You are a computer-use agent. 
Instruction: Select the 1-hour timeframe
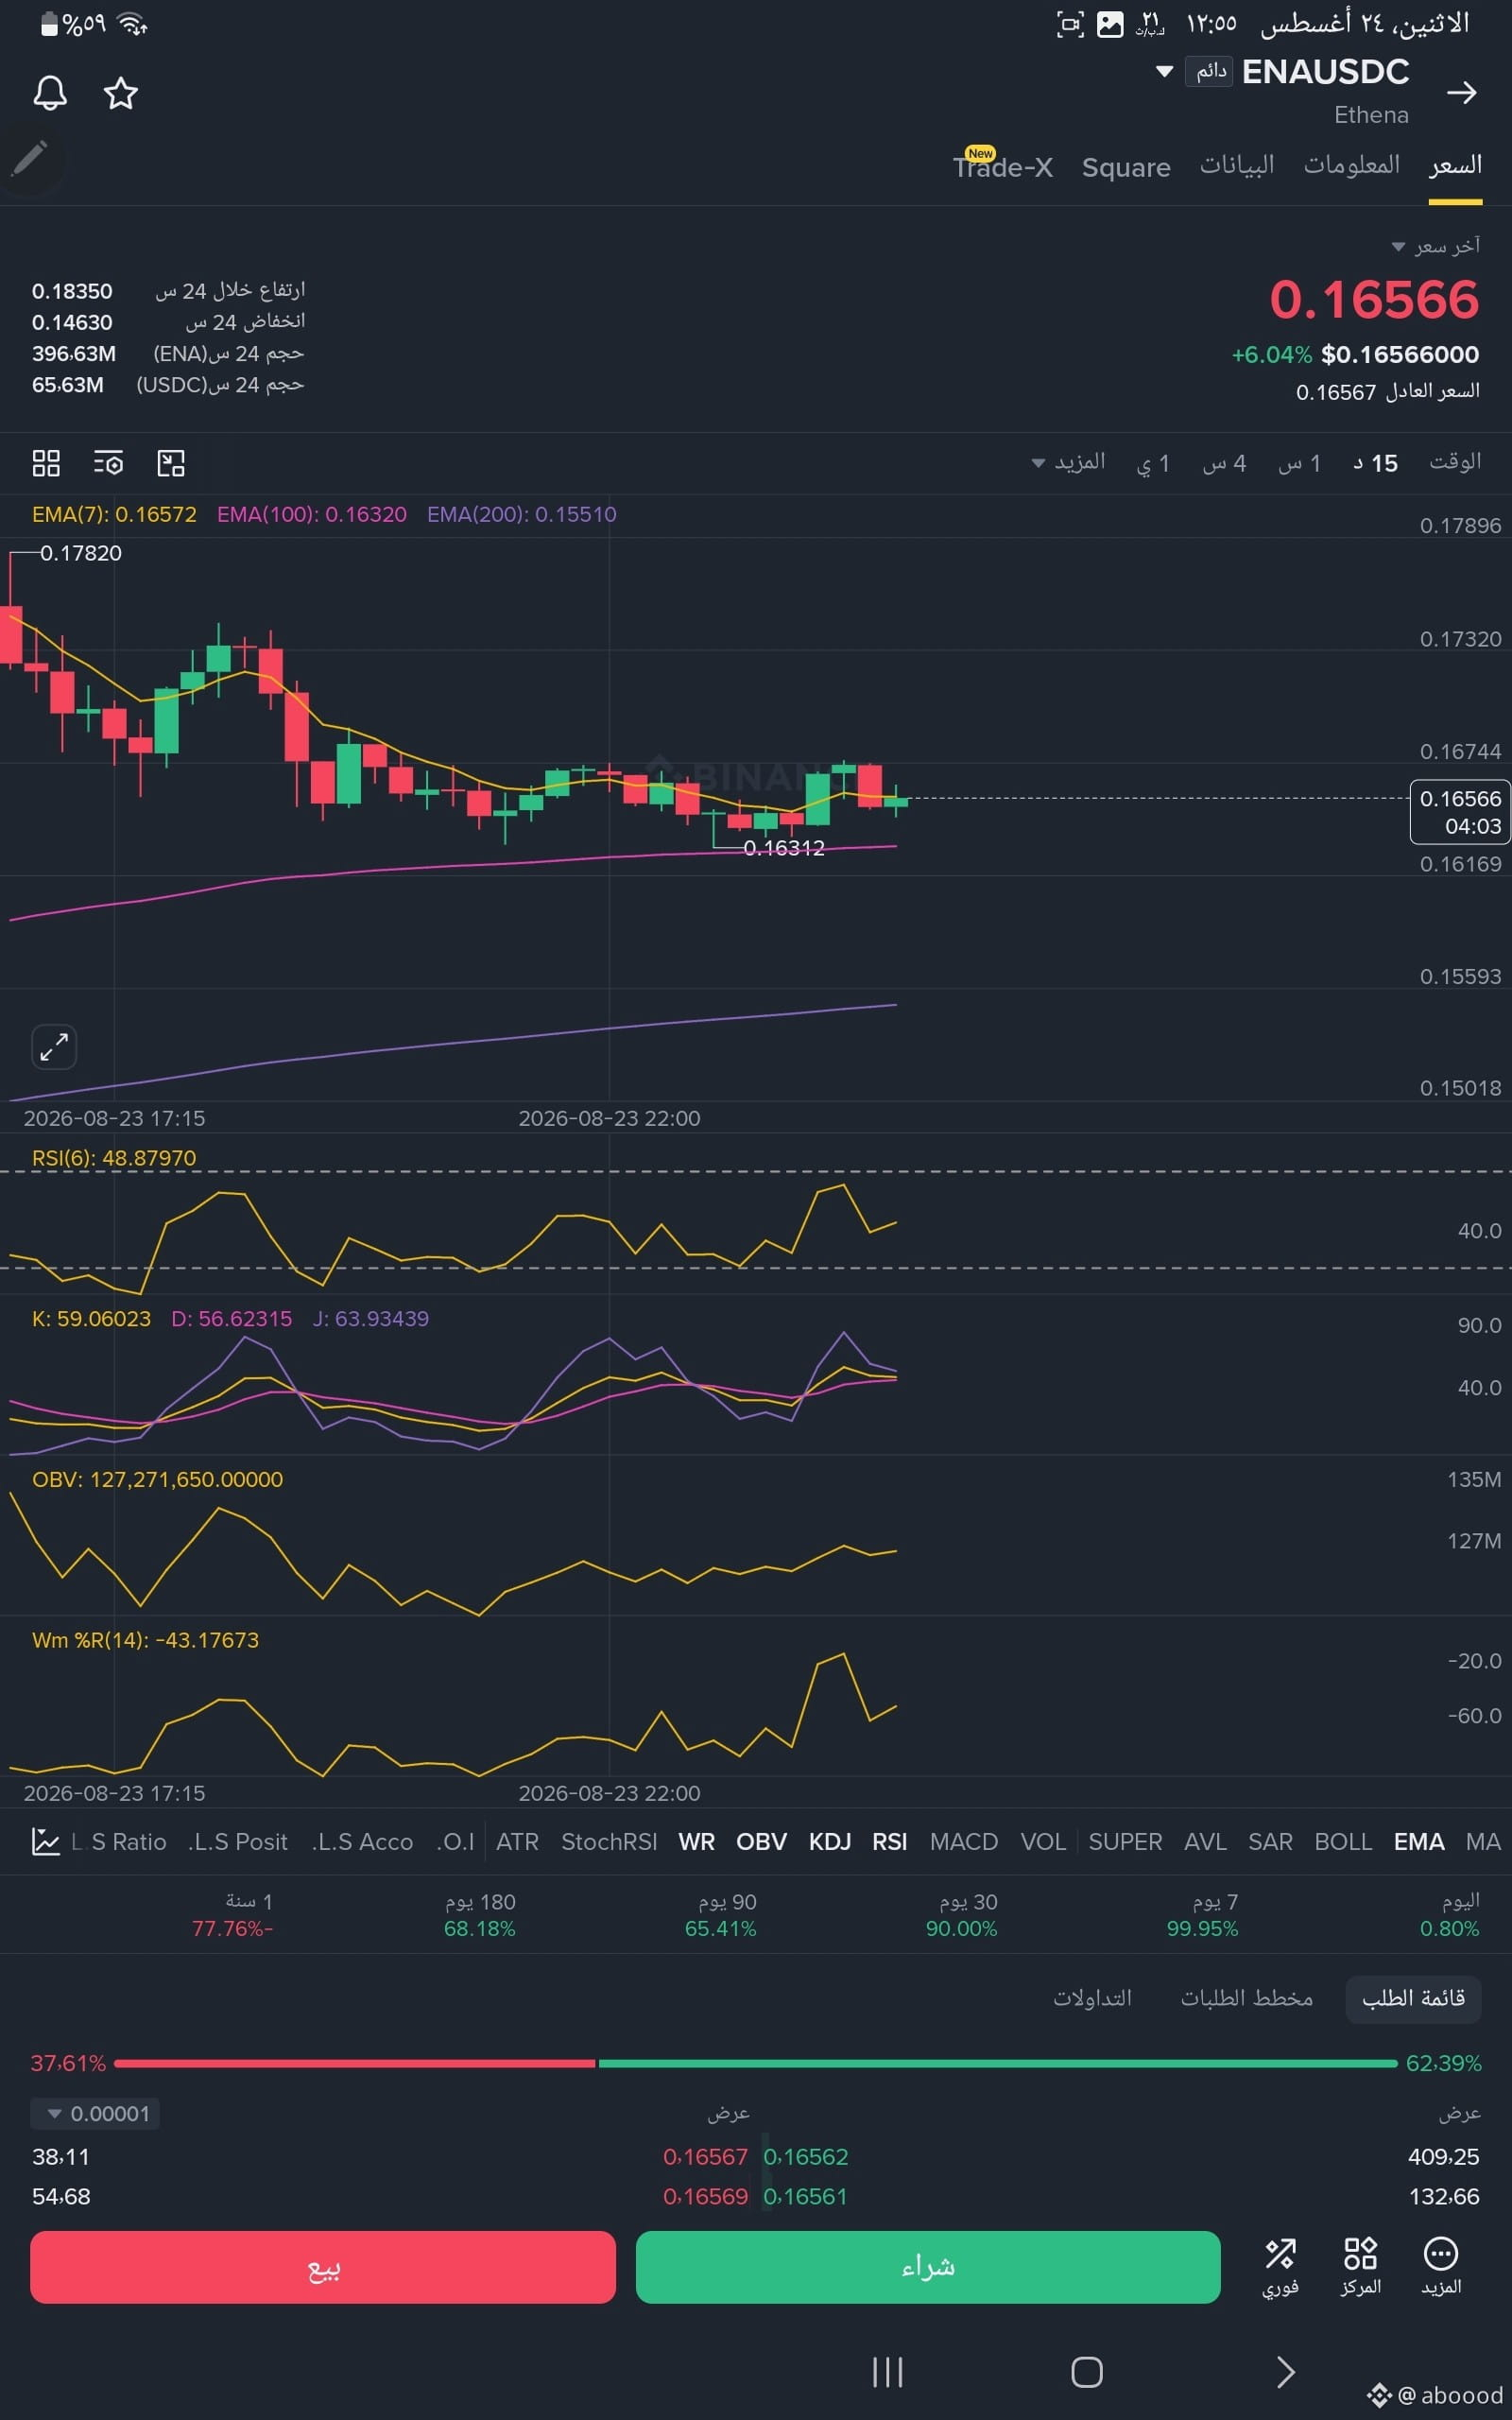1299,463
